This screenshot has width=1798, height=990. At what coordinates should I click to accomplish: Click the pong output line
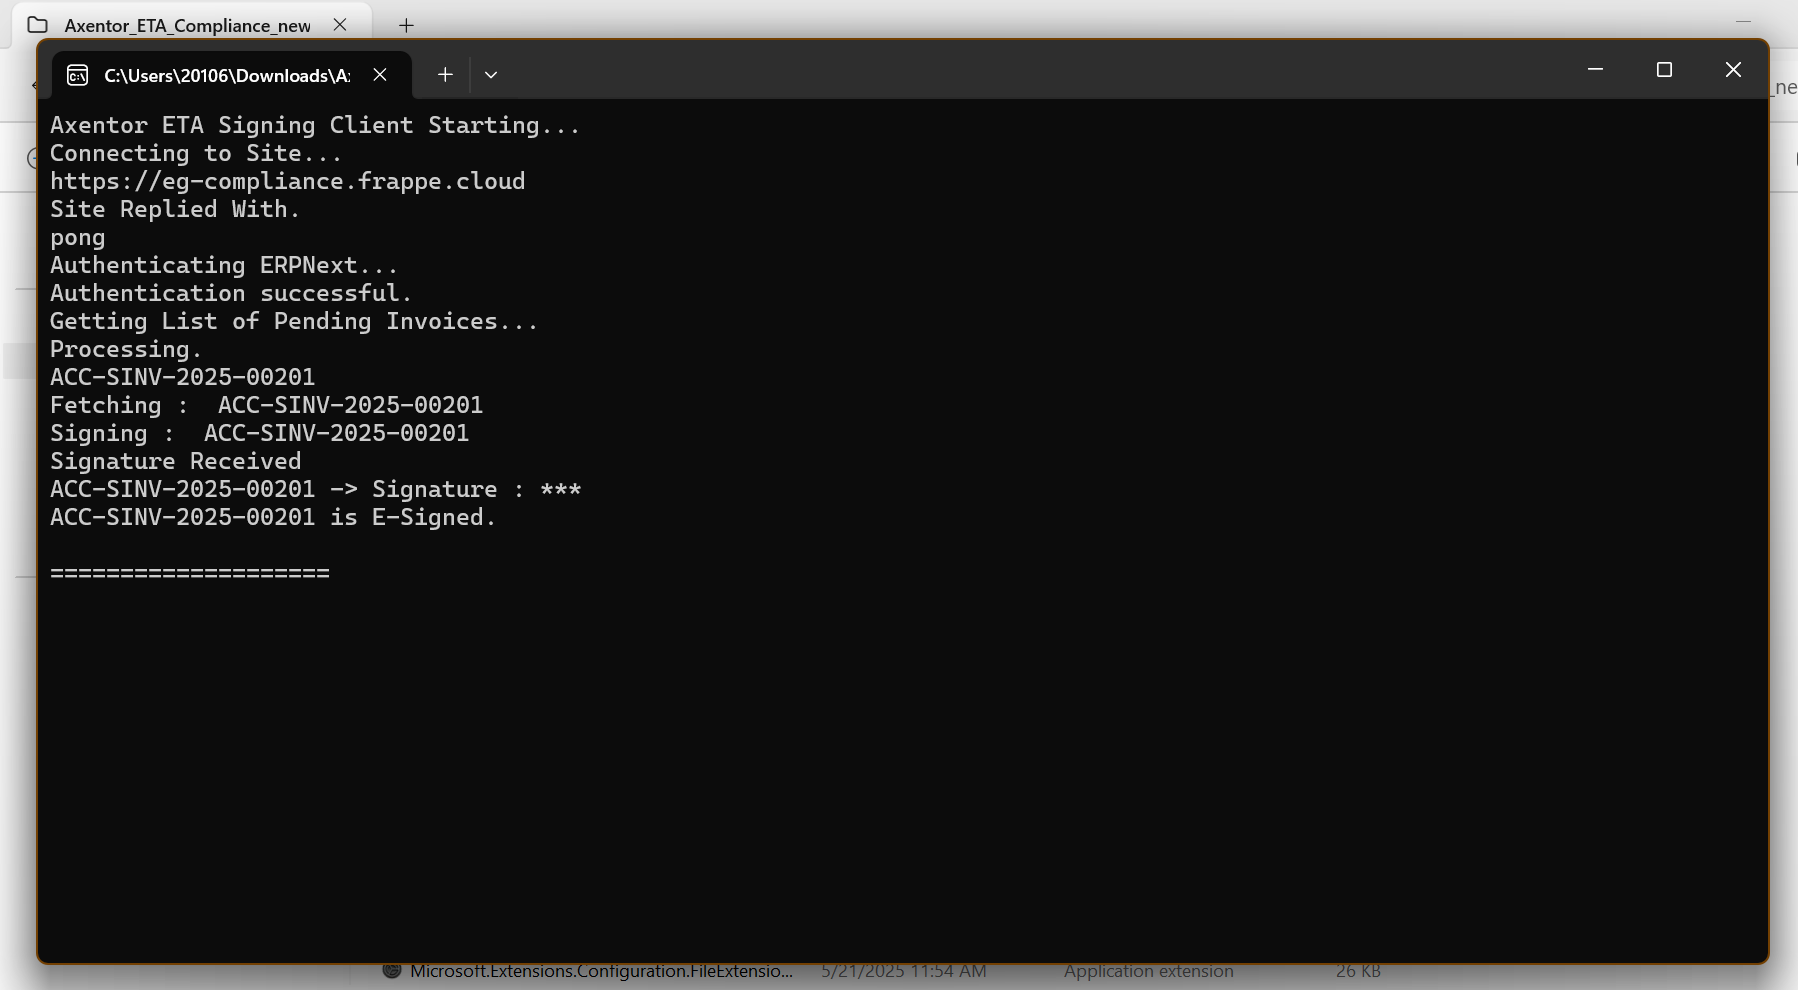click(77, 238)
